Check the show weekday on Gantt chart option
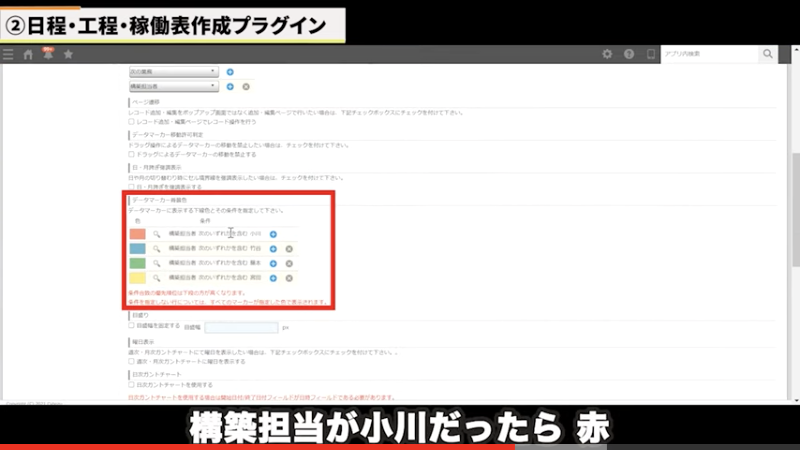The width and height of the screenshot is (800, 450). pos(131,361)
